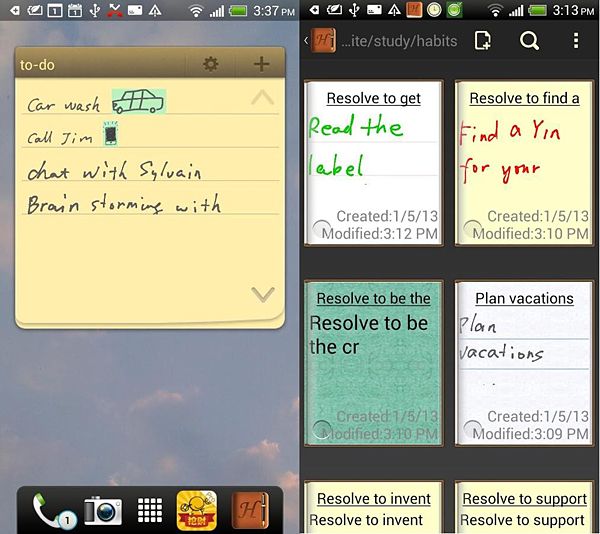Open the to-do widget settings gear

click(210, 64)
